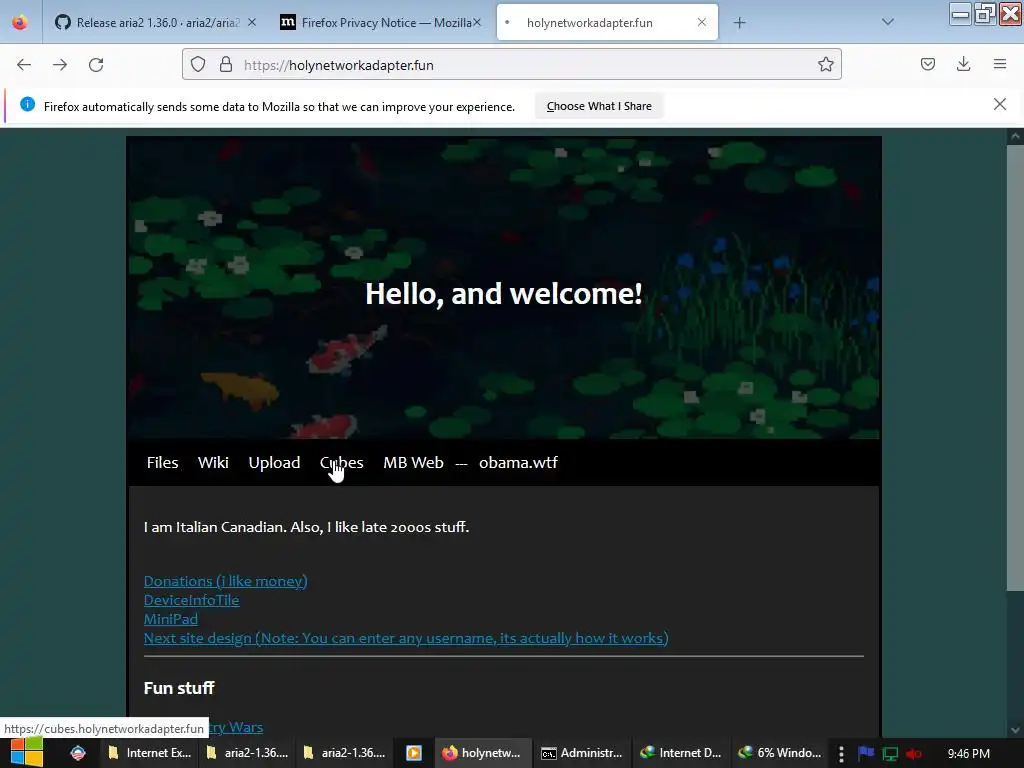The image size is (1024, 768).
Task: Click the partially hidden Wars link
Action: [236, 728]
